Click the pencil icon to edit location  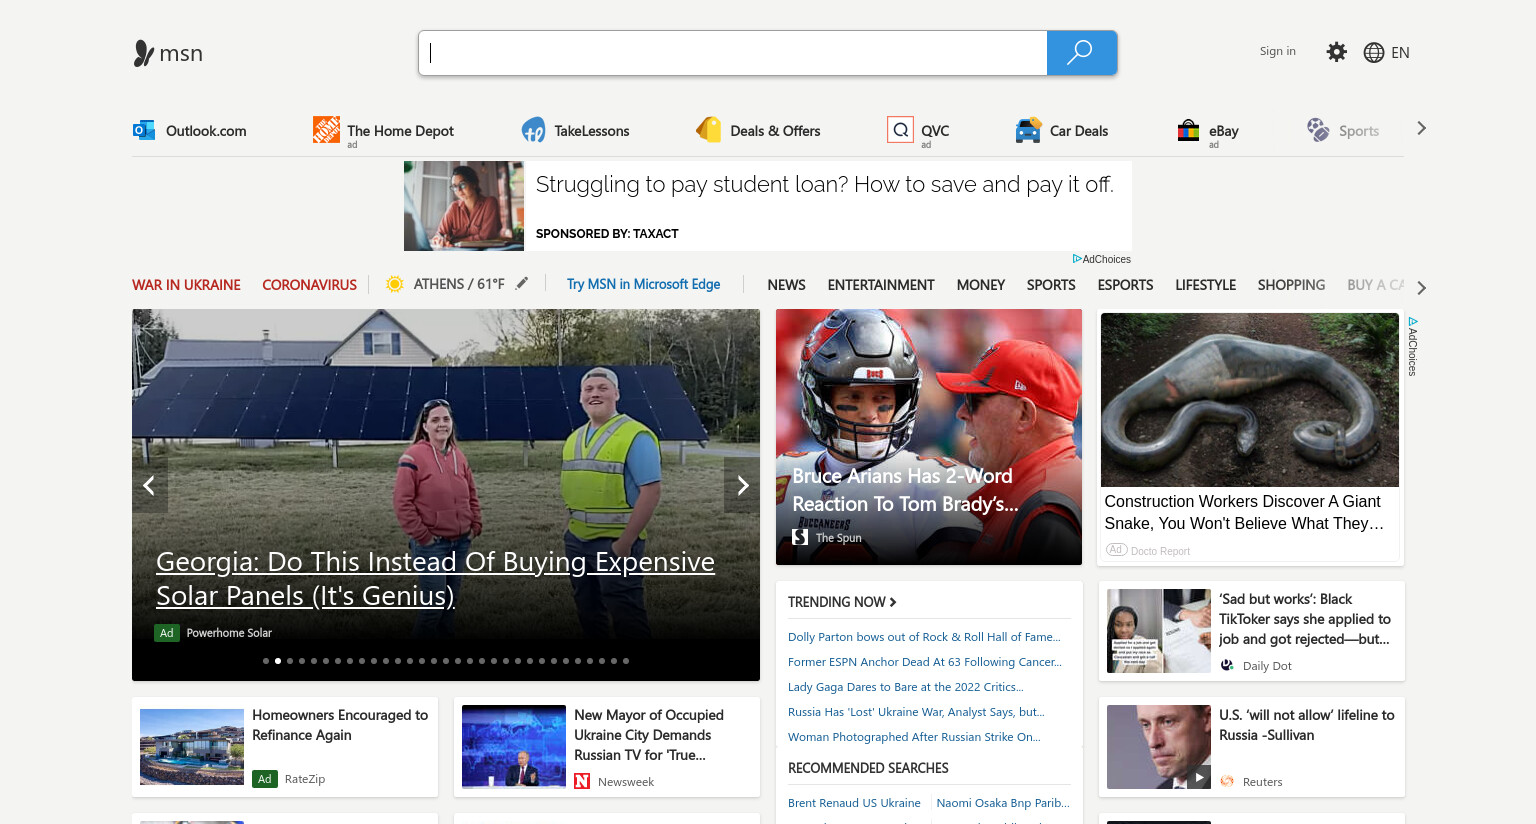(522, 283)
